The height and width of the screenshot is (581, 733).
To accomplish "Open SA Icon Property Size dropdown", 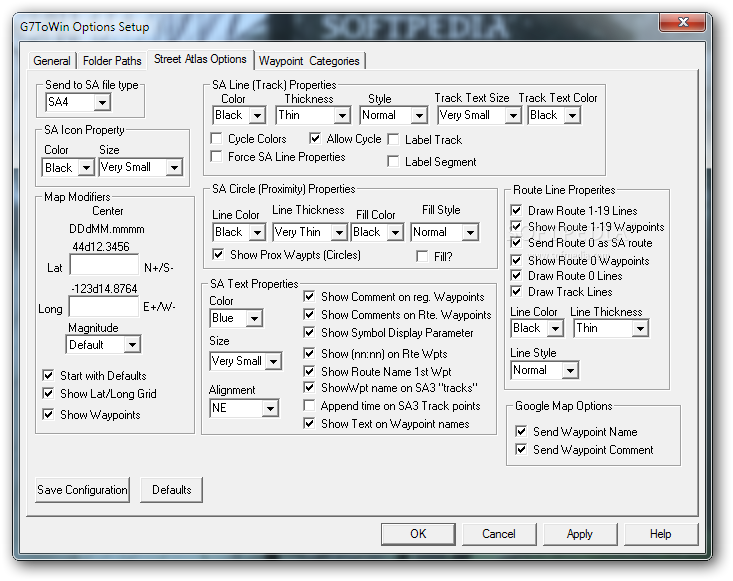I will pyautogui.click(x=140, y=167).
